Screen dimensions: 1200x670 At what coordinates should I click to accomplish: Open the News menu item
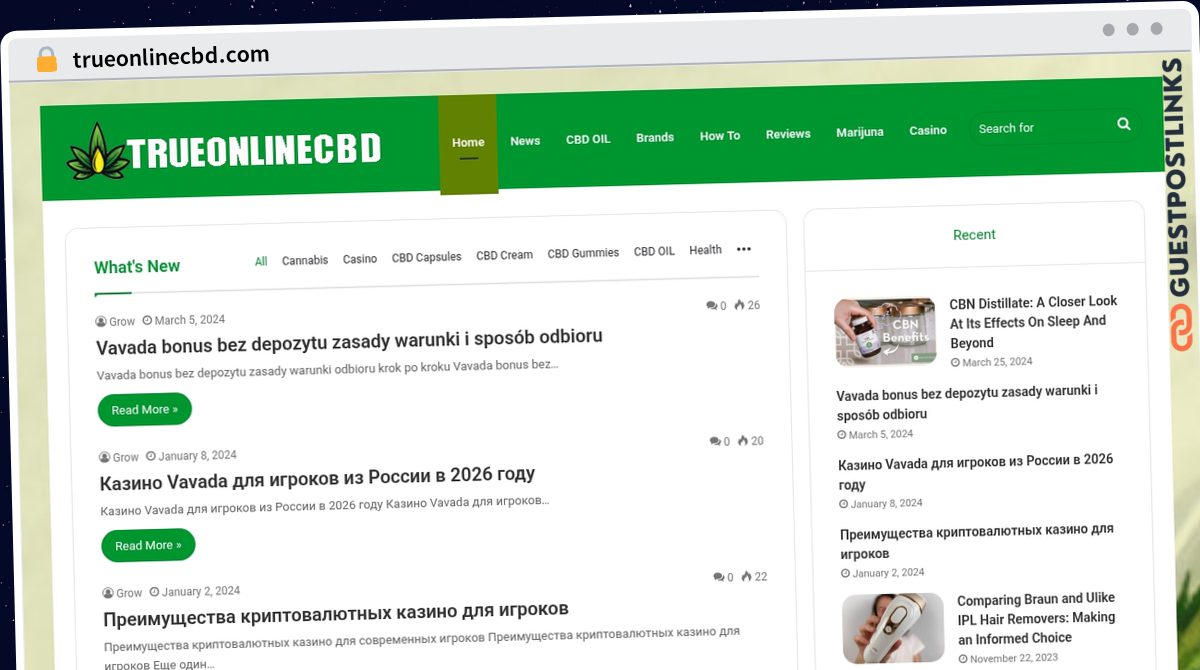(525, 141)
